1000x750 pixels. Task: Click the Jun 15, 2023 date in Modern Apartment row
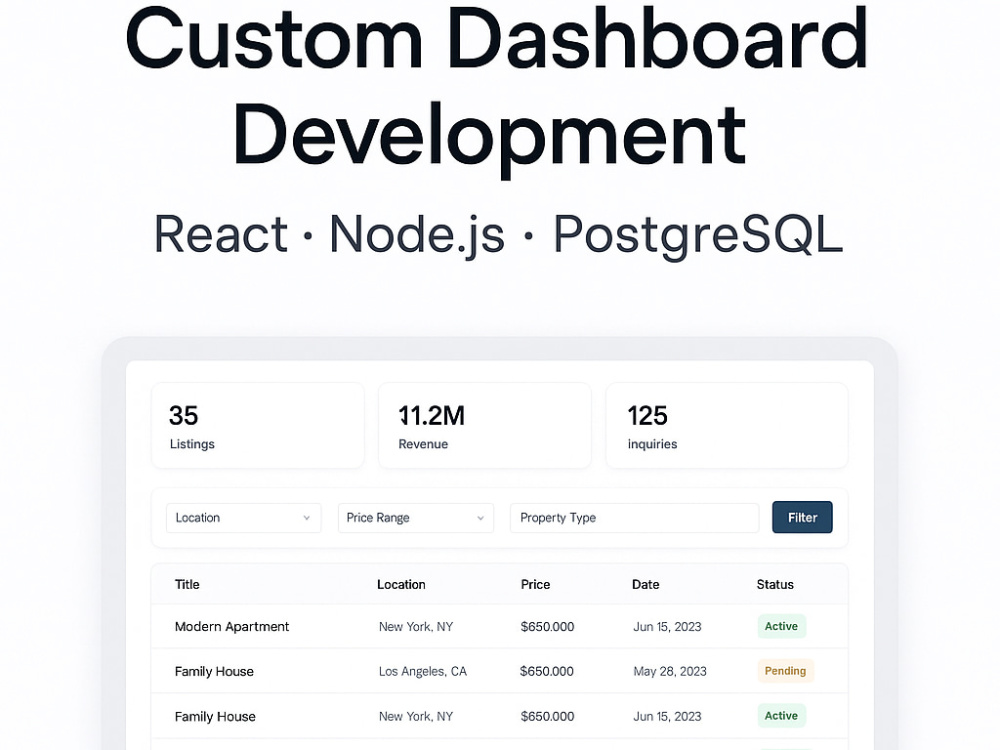point(667,626)
